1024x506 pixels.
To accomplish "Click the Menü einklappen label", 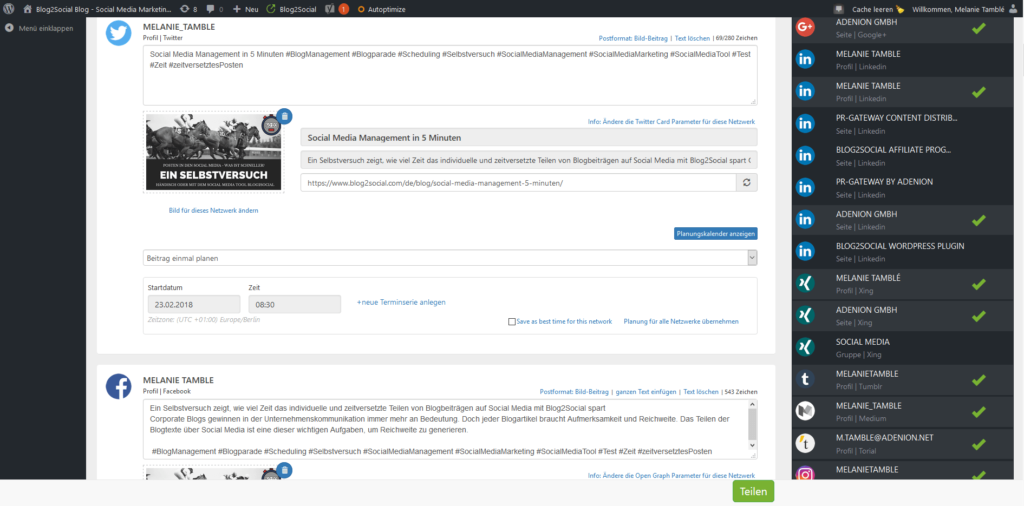I will (46, 28).
